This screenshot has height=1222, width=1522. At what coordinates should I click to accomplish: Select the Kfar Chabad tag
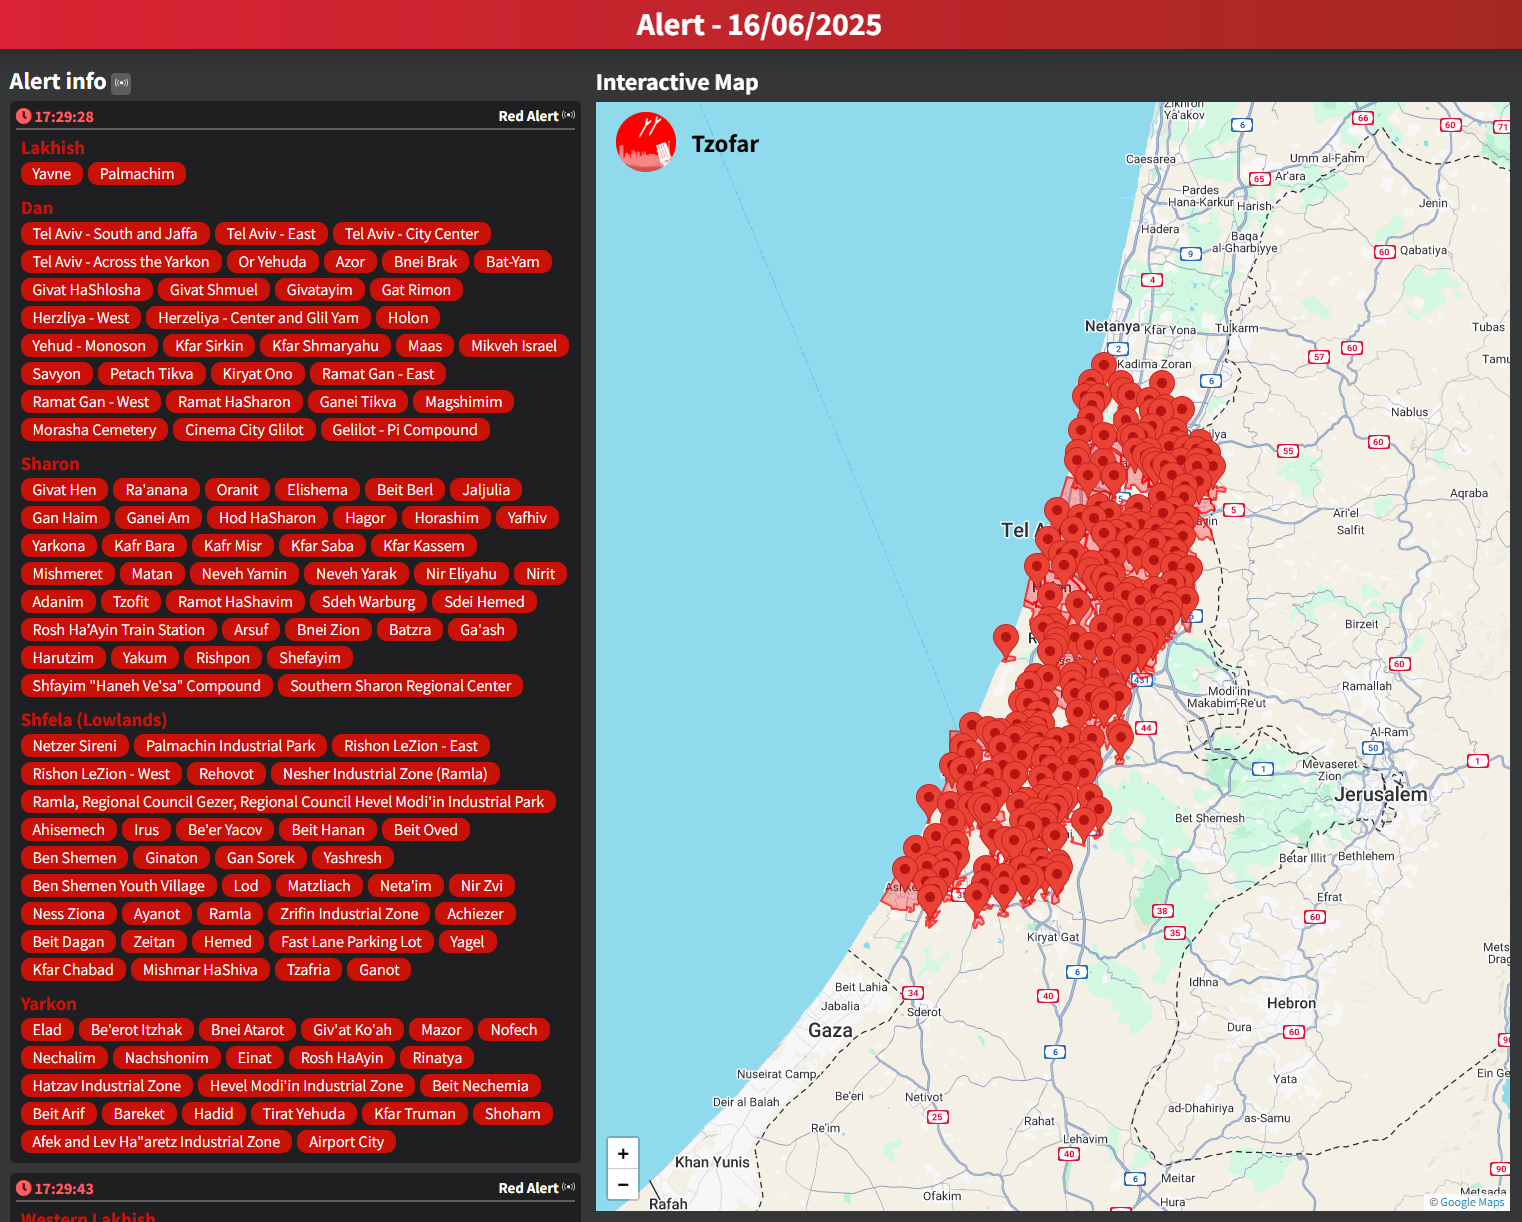point(74,970)
